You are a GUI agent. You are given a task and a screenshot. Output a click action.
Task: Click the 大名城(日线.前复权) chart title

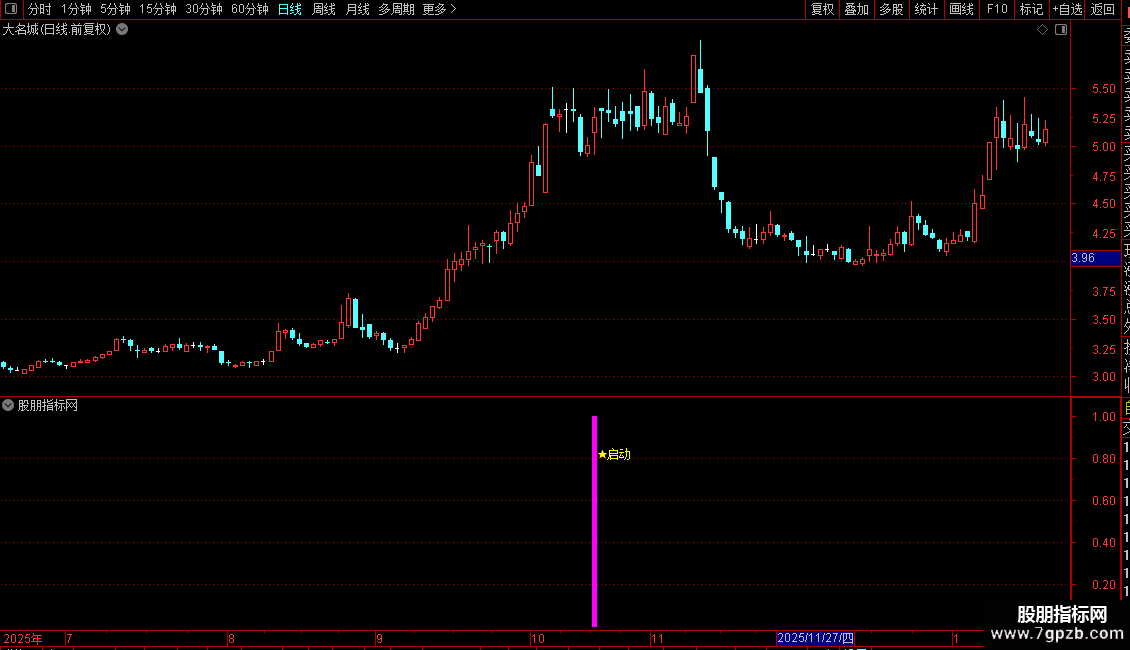pos(57,30)
